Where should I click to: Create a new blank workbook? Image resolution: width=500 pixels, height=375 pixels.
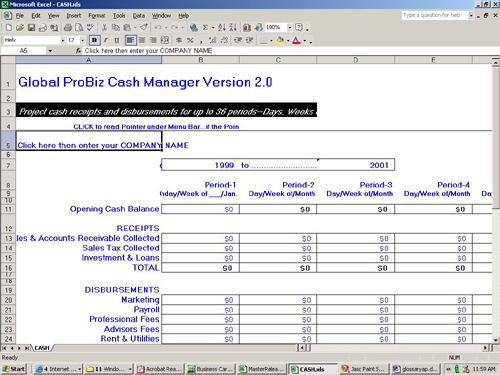(8, 28)
